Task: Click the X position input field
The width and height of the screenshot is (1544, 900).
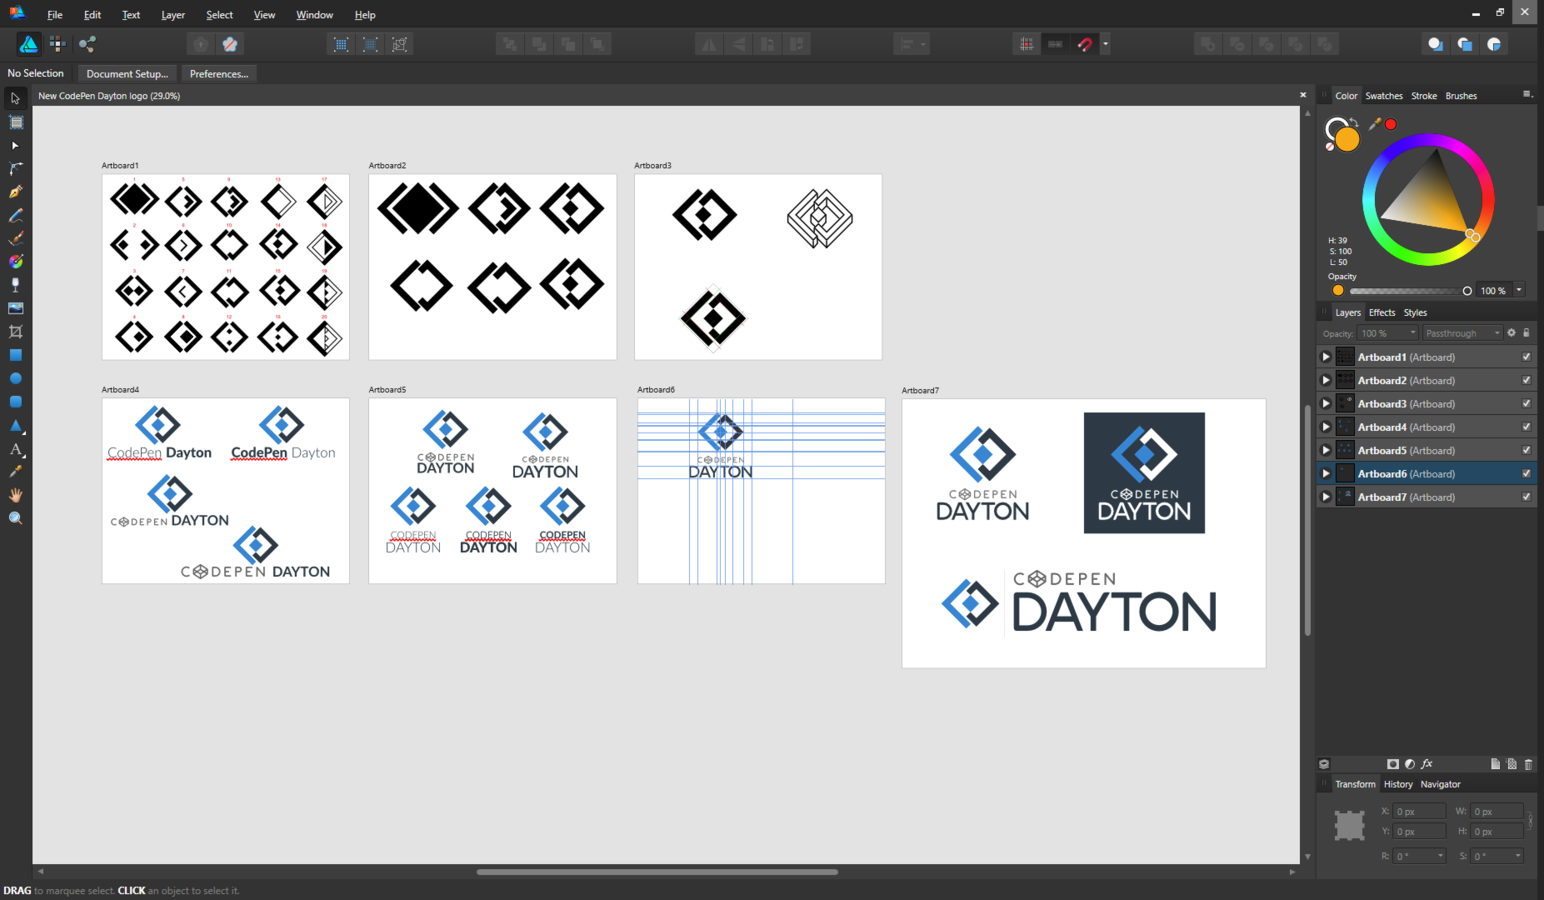Action: 1418,811
